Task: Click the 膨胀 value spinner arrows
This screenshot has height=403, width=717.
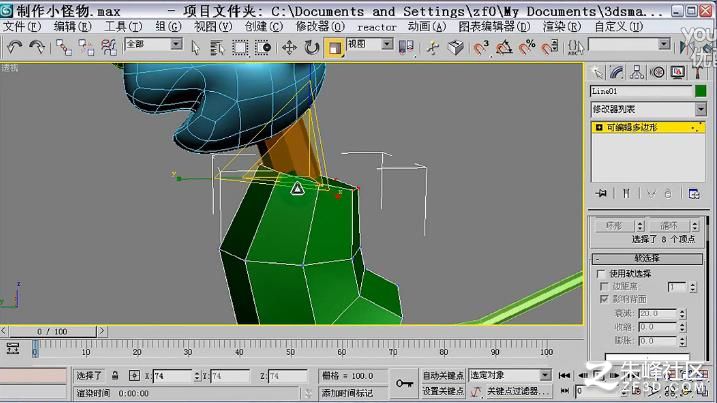Action: [682, 341]
